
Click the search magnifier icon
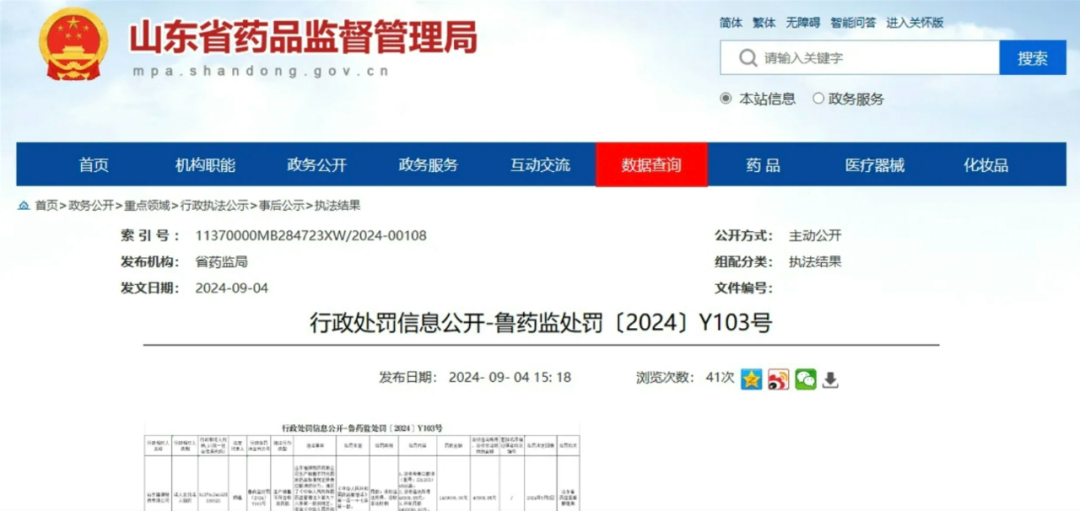point(747,58)
